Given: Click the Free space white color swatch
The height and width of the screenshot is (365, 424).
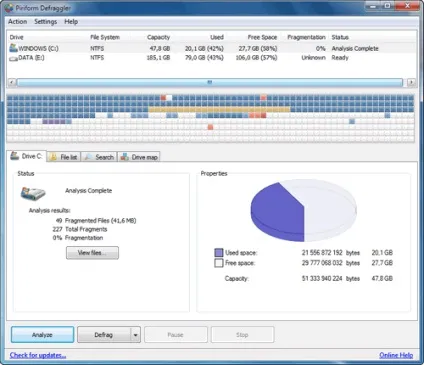Looking at the screenshot, I should pyautogui.click(x=219, y=263).
